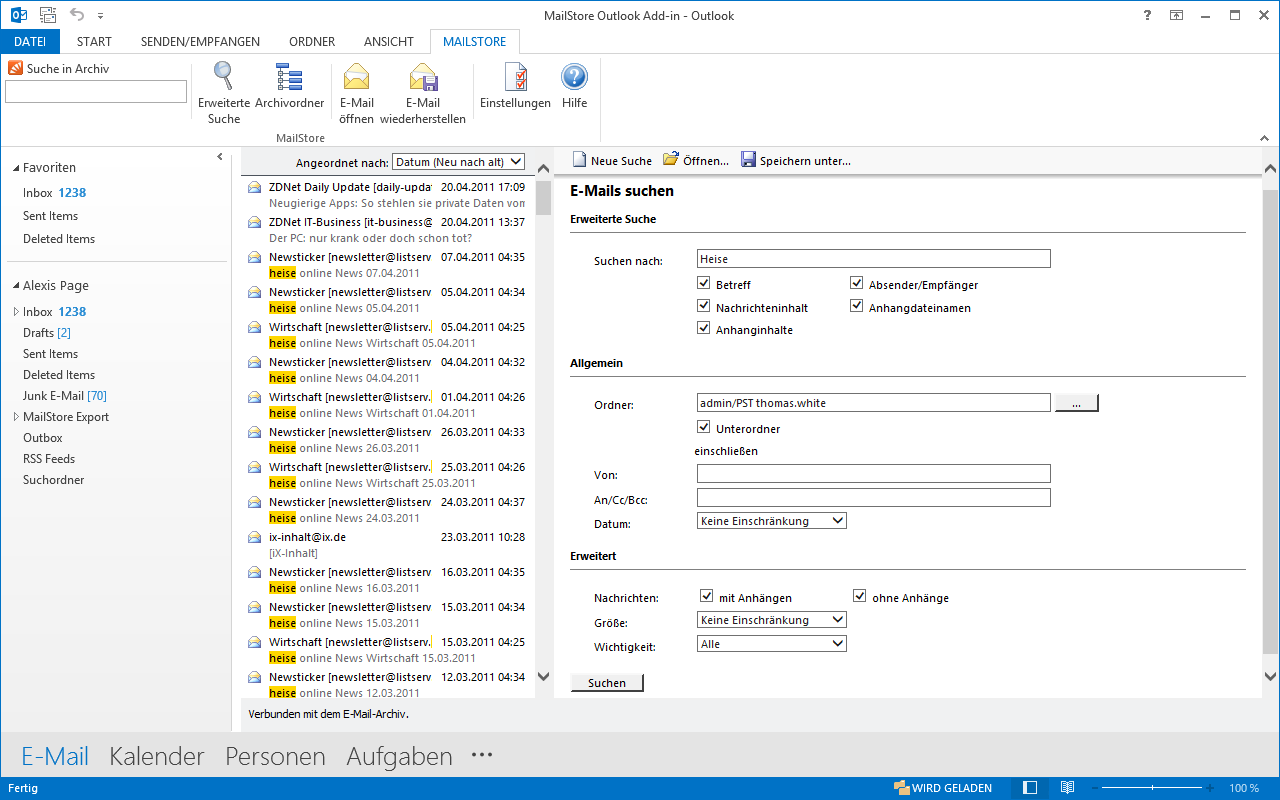Click the Suchen button
Image resolution: width=1280 pixels, height=800 pixels.
[x=607, y=683]
